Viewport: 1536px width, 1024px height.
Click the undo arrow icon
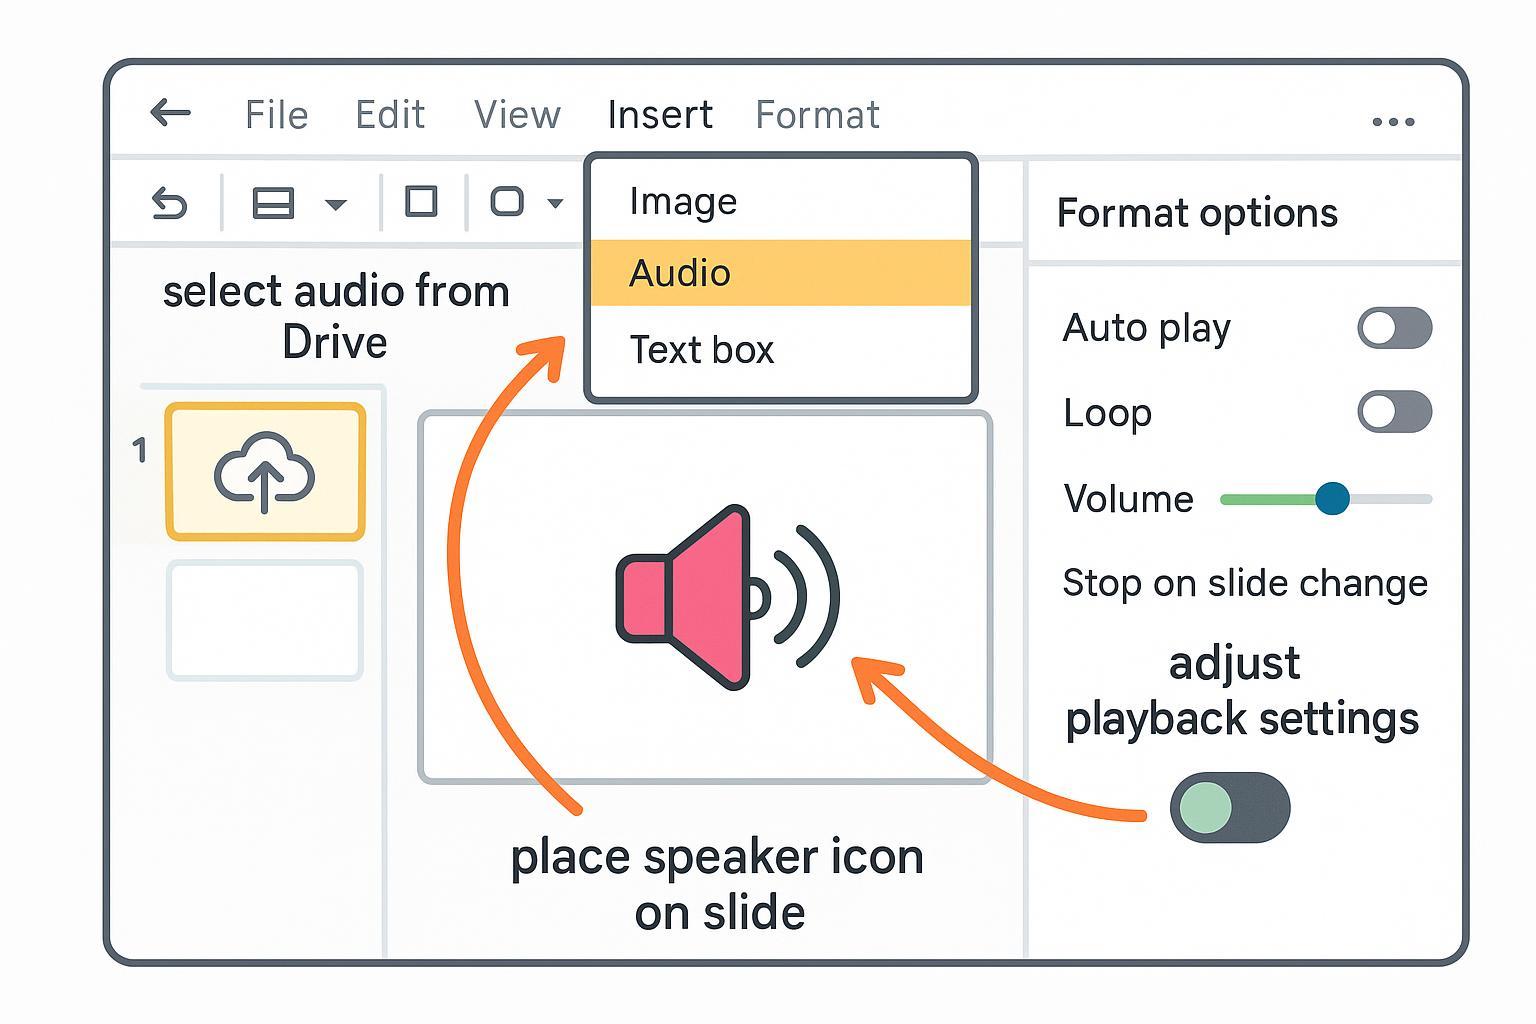click(x=169, y=204)
